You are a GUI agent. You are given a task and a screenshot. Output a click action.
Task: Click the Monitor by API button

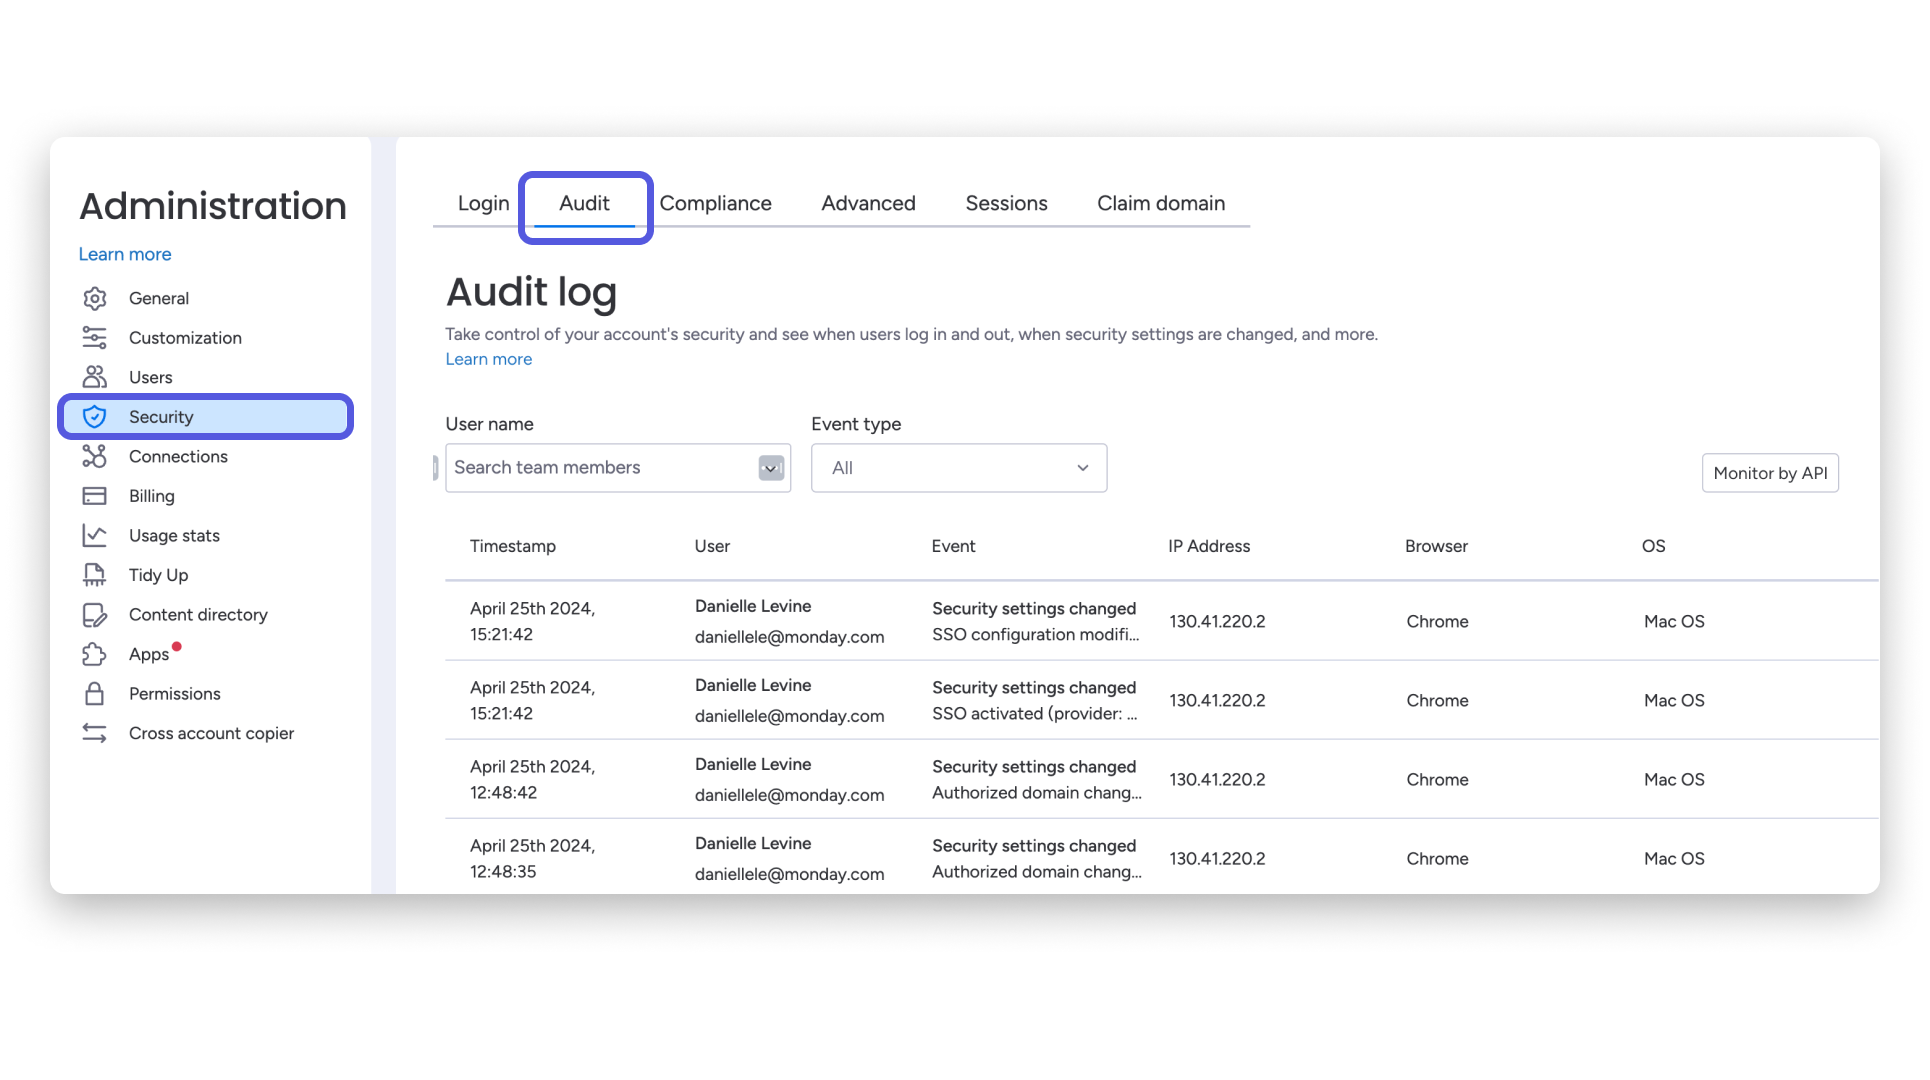(x=1770, y=472)
